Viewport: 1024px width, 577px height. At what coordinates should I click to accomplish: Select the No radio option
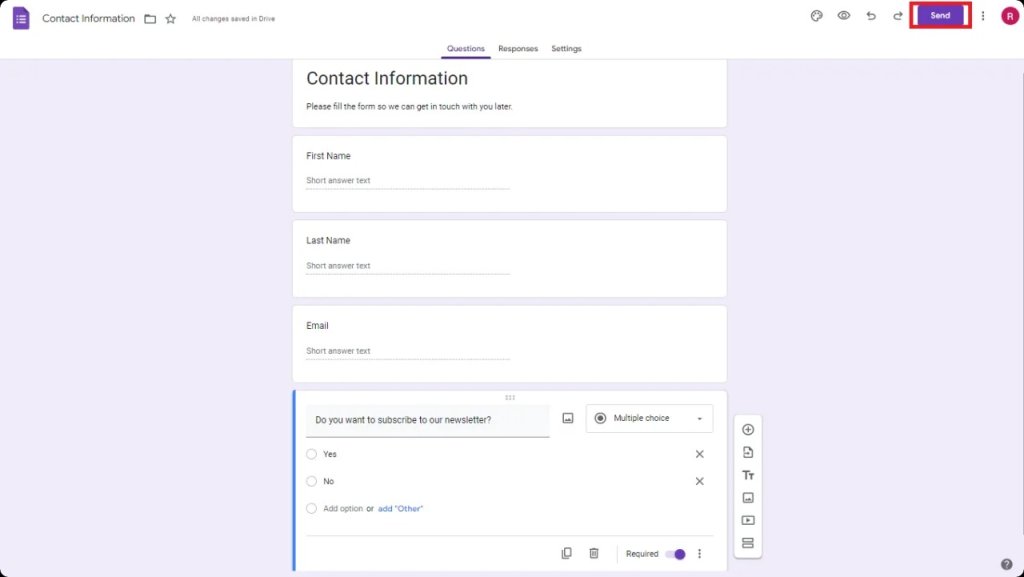point(311,481)
